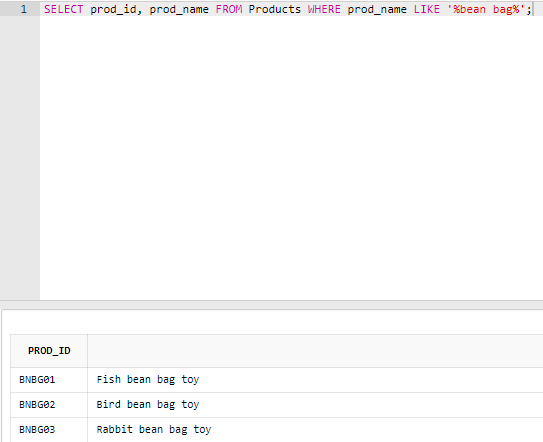Select the BNBG03 cell
This screenshot has height=442, width=543.
(x=49, y=430)
